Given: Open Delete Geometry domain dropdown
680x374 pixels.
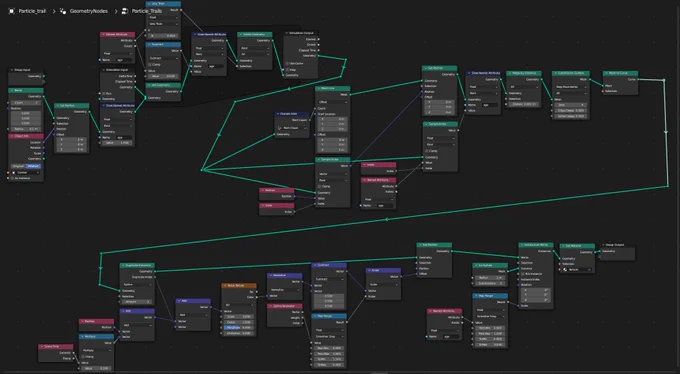Looking at the screenshot, I should coord(255,49).
